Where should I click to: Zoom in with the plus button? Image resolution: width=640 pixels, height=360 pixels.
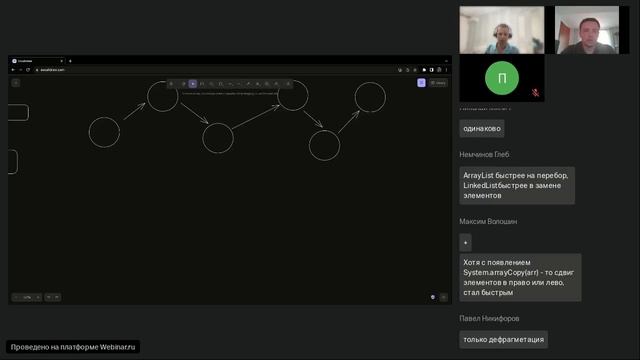(38, 297)
